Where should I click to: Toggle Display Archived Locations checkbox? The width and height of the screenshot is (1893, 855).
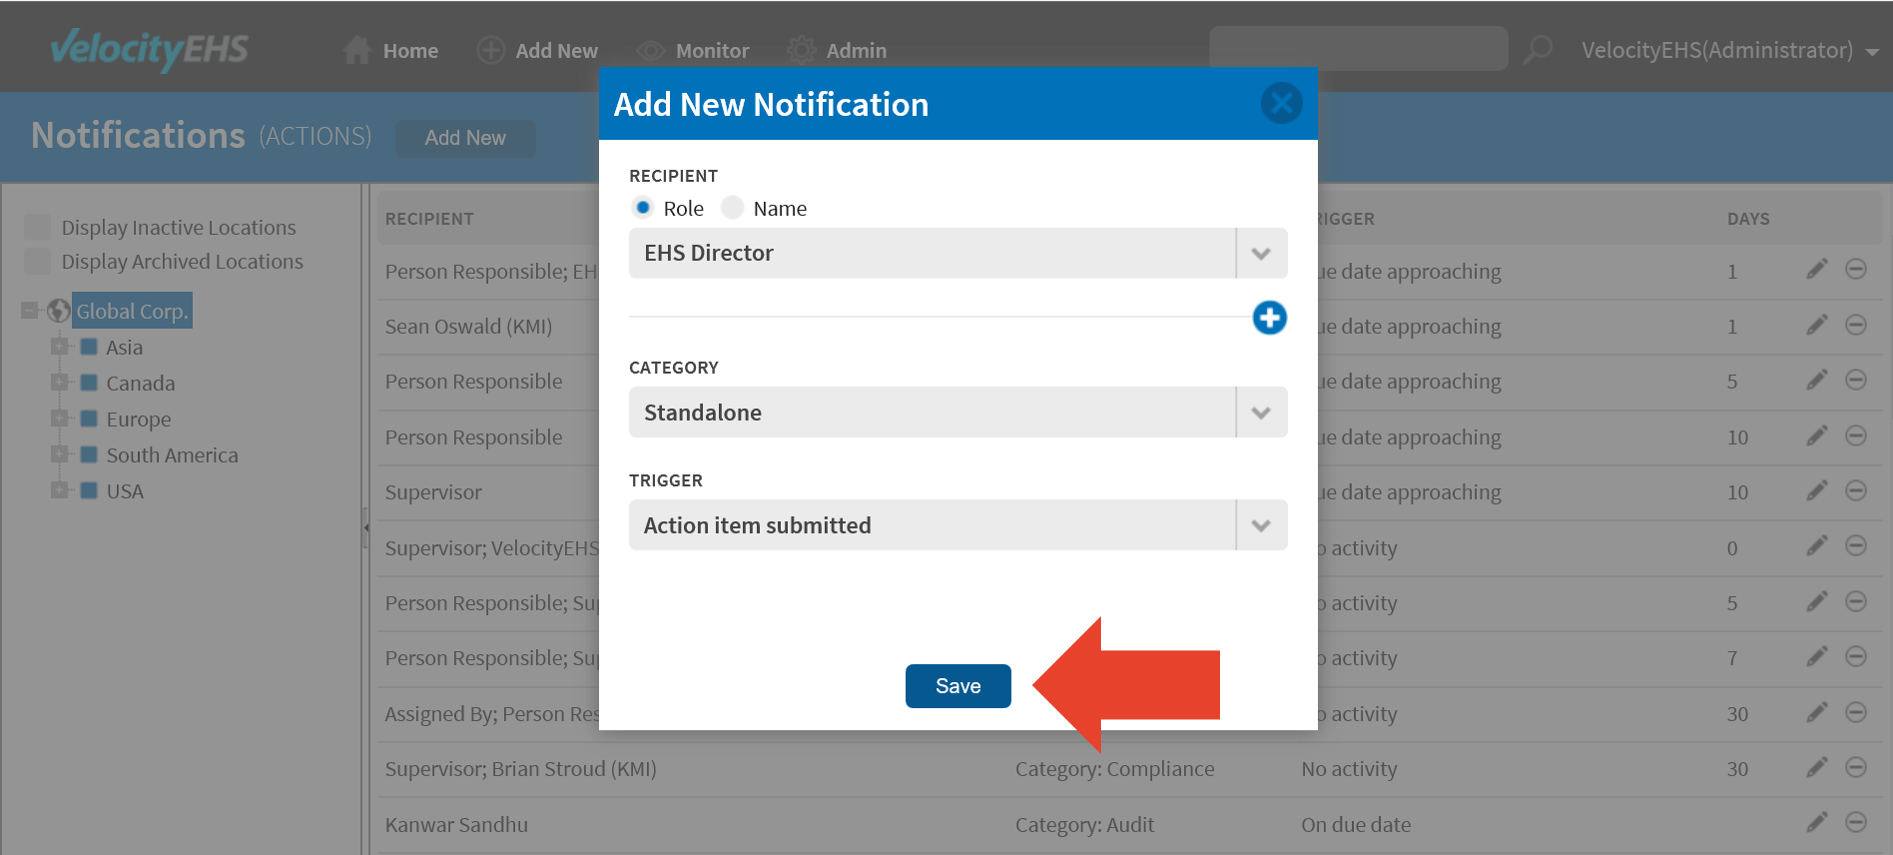tap(38, 261)
